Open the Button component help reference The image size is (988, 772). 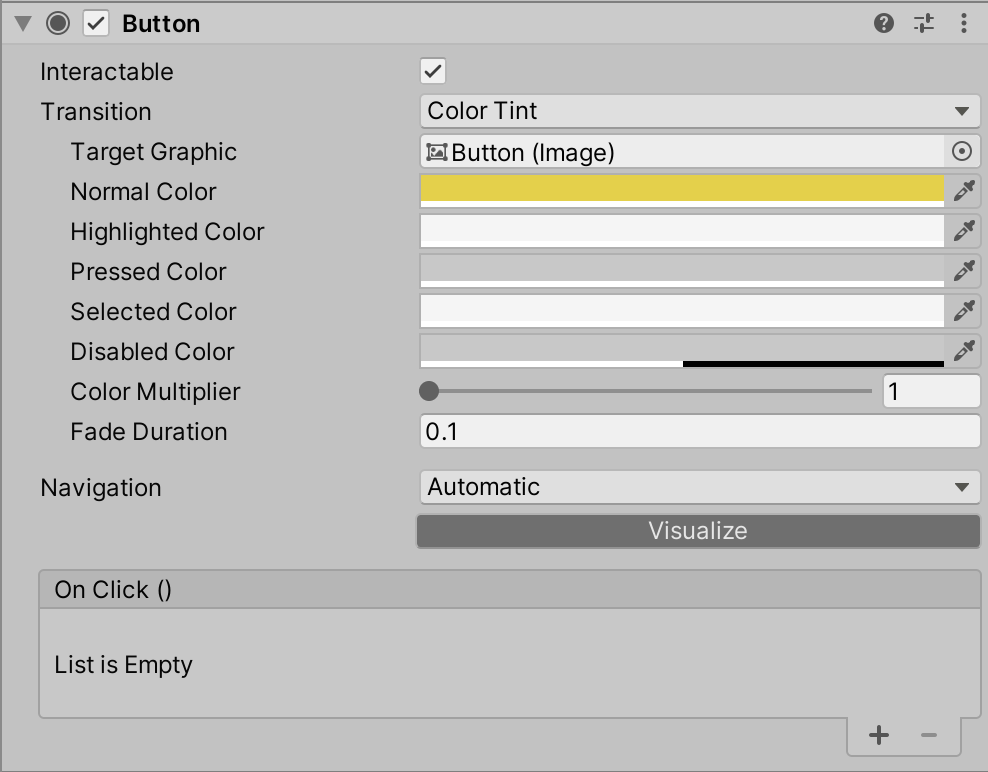(883, 23)
